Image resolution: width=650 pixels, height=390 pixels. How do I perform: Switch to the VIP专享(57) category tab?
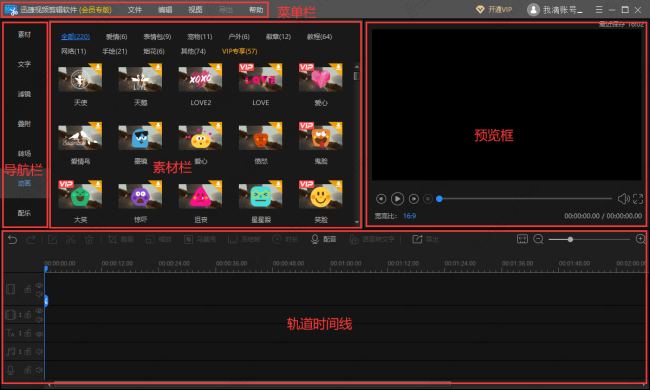[240, 51]
